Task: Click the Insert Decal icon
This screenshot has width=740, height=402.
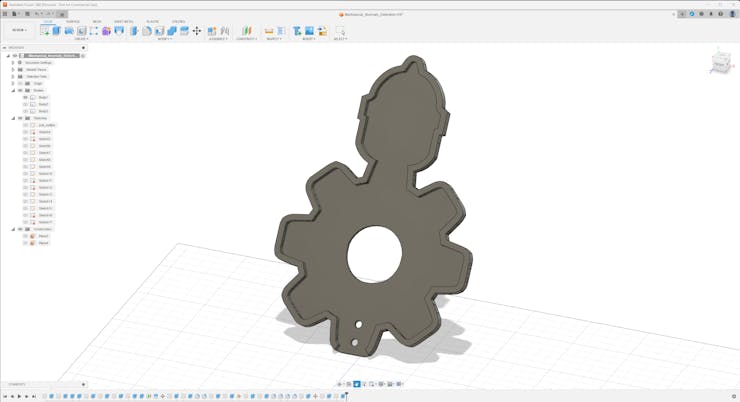Action: coord(309,31)
